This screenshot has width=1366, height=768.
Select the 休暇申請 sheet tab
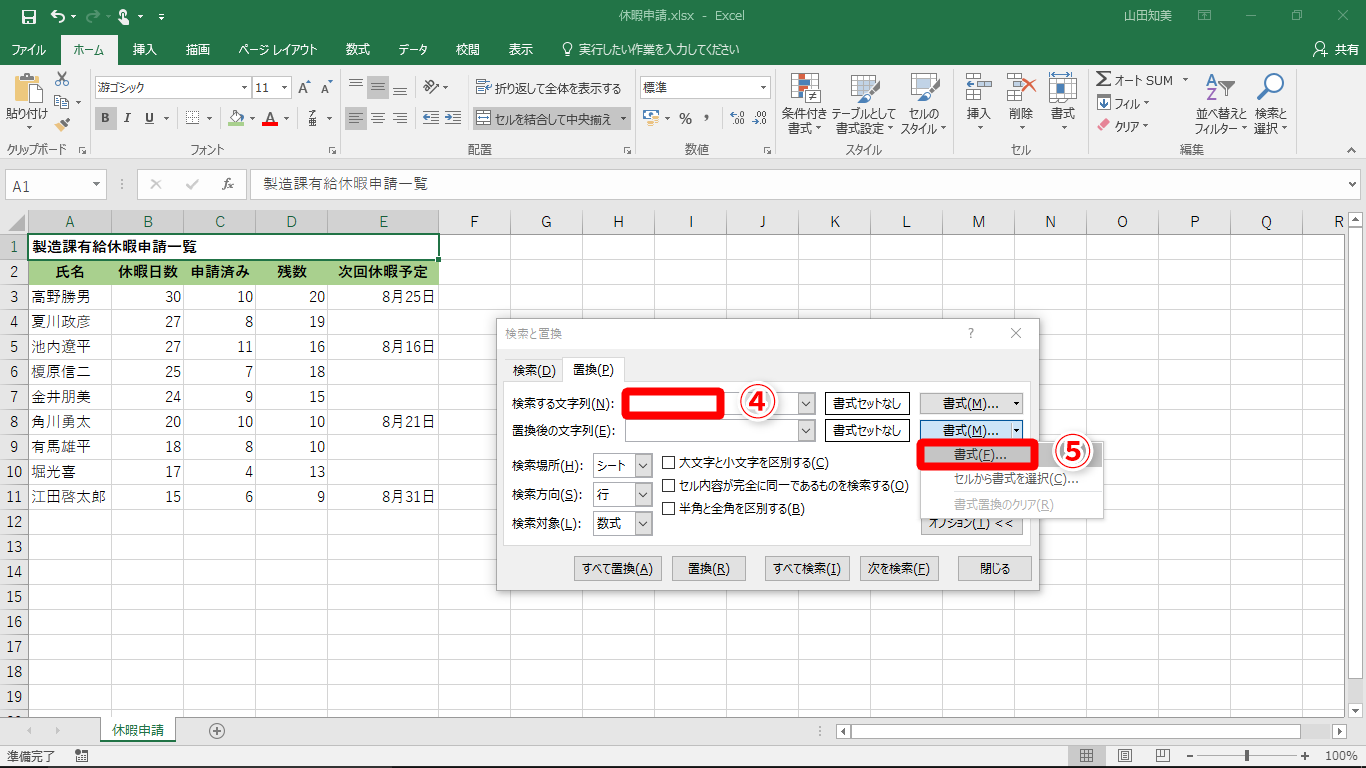(139, 731)
